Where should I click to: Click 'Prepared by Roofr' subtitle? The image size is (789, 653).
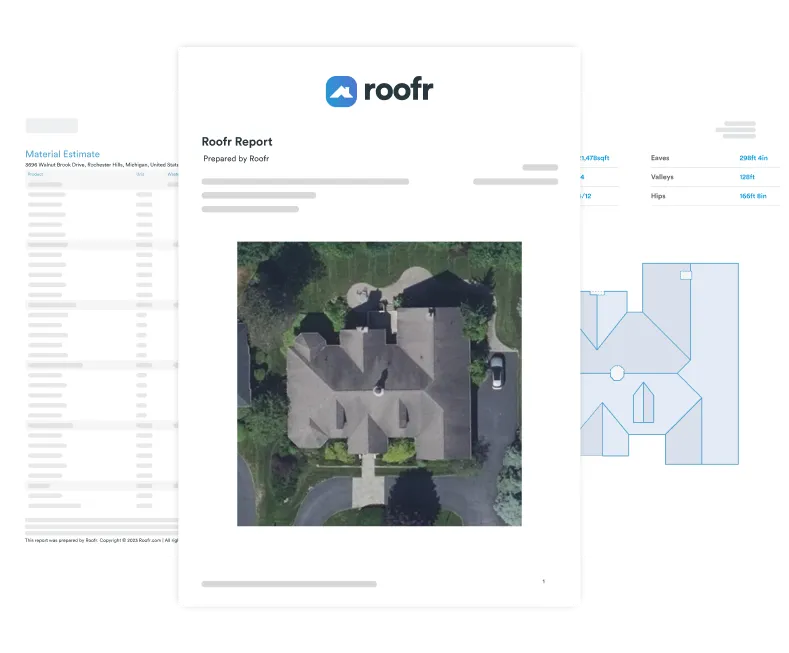pos(236,158)
